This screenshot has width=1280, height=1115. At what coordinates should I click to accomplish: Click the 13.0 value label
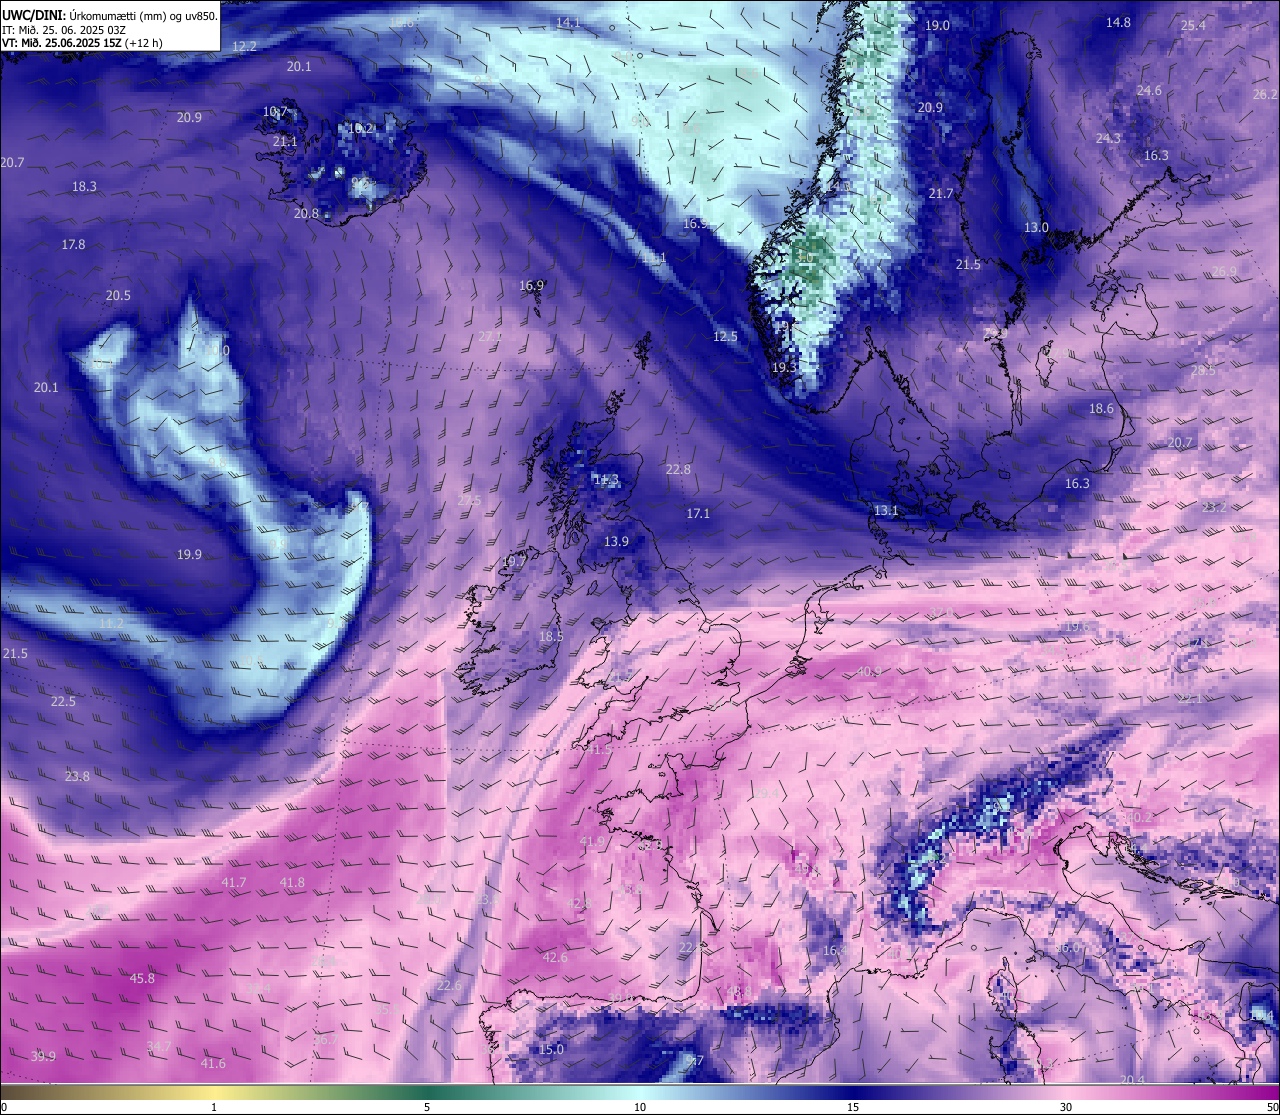pos(1036,227)
